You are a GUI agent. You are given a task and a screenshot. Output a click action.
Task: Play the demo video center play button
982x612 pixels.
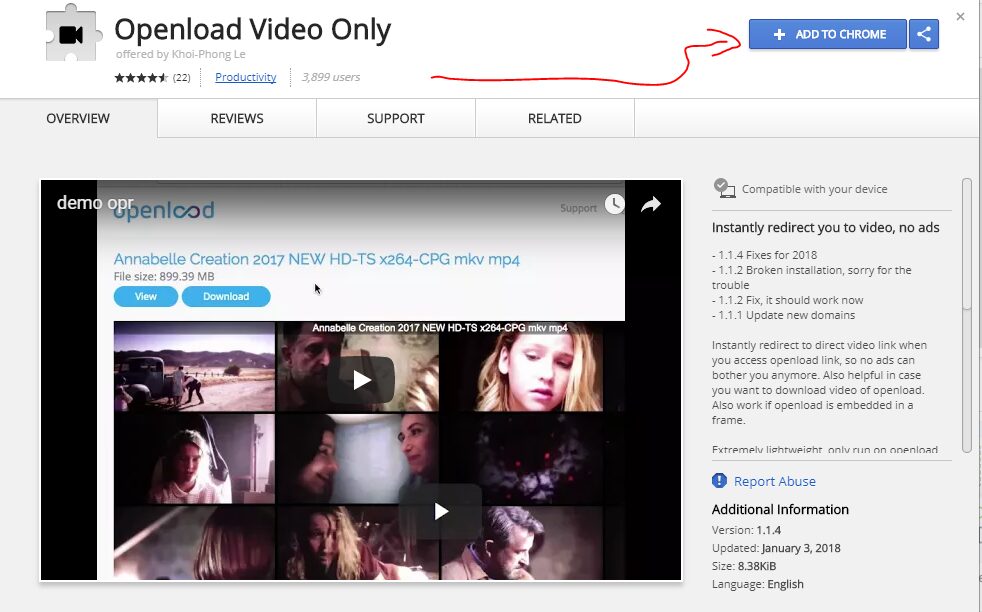[x=361, y=380]
